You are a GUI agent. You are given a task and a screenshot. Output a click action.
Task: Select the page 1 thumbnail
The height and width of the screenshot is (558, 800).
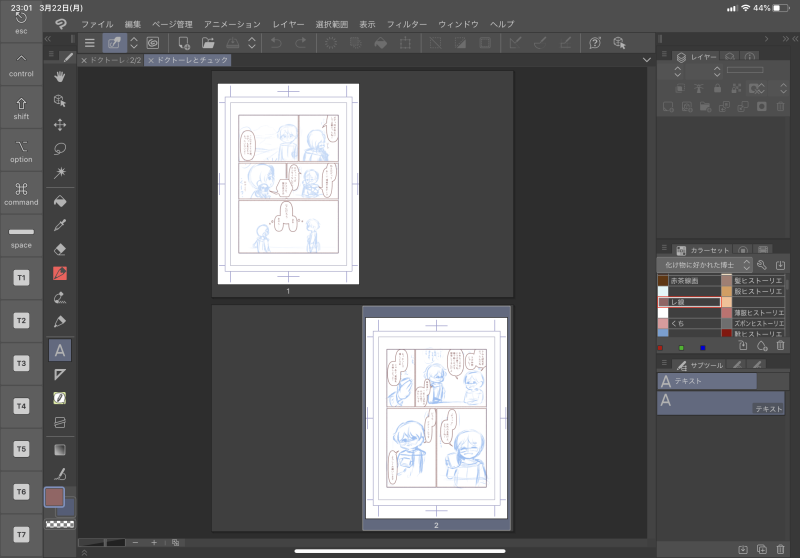point(288,184)
